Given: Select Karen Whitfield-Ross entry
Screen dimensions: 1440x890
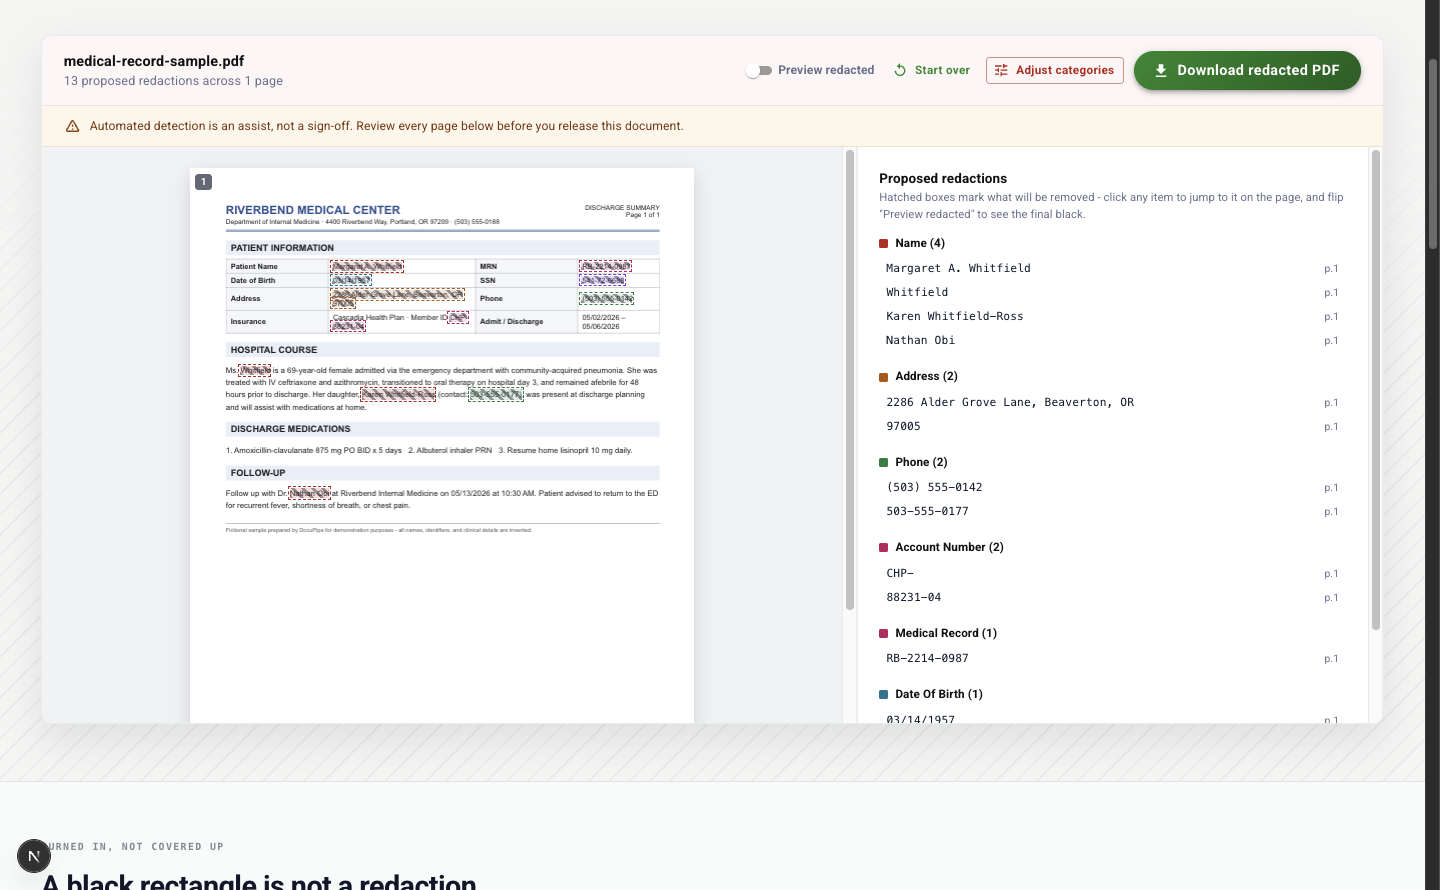Looking at the screenshot, I should [1112, 316].
